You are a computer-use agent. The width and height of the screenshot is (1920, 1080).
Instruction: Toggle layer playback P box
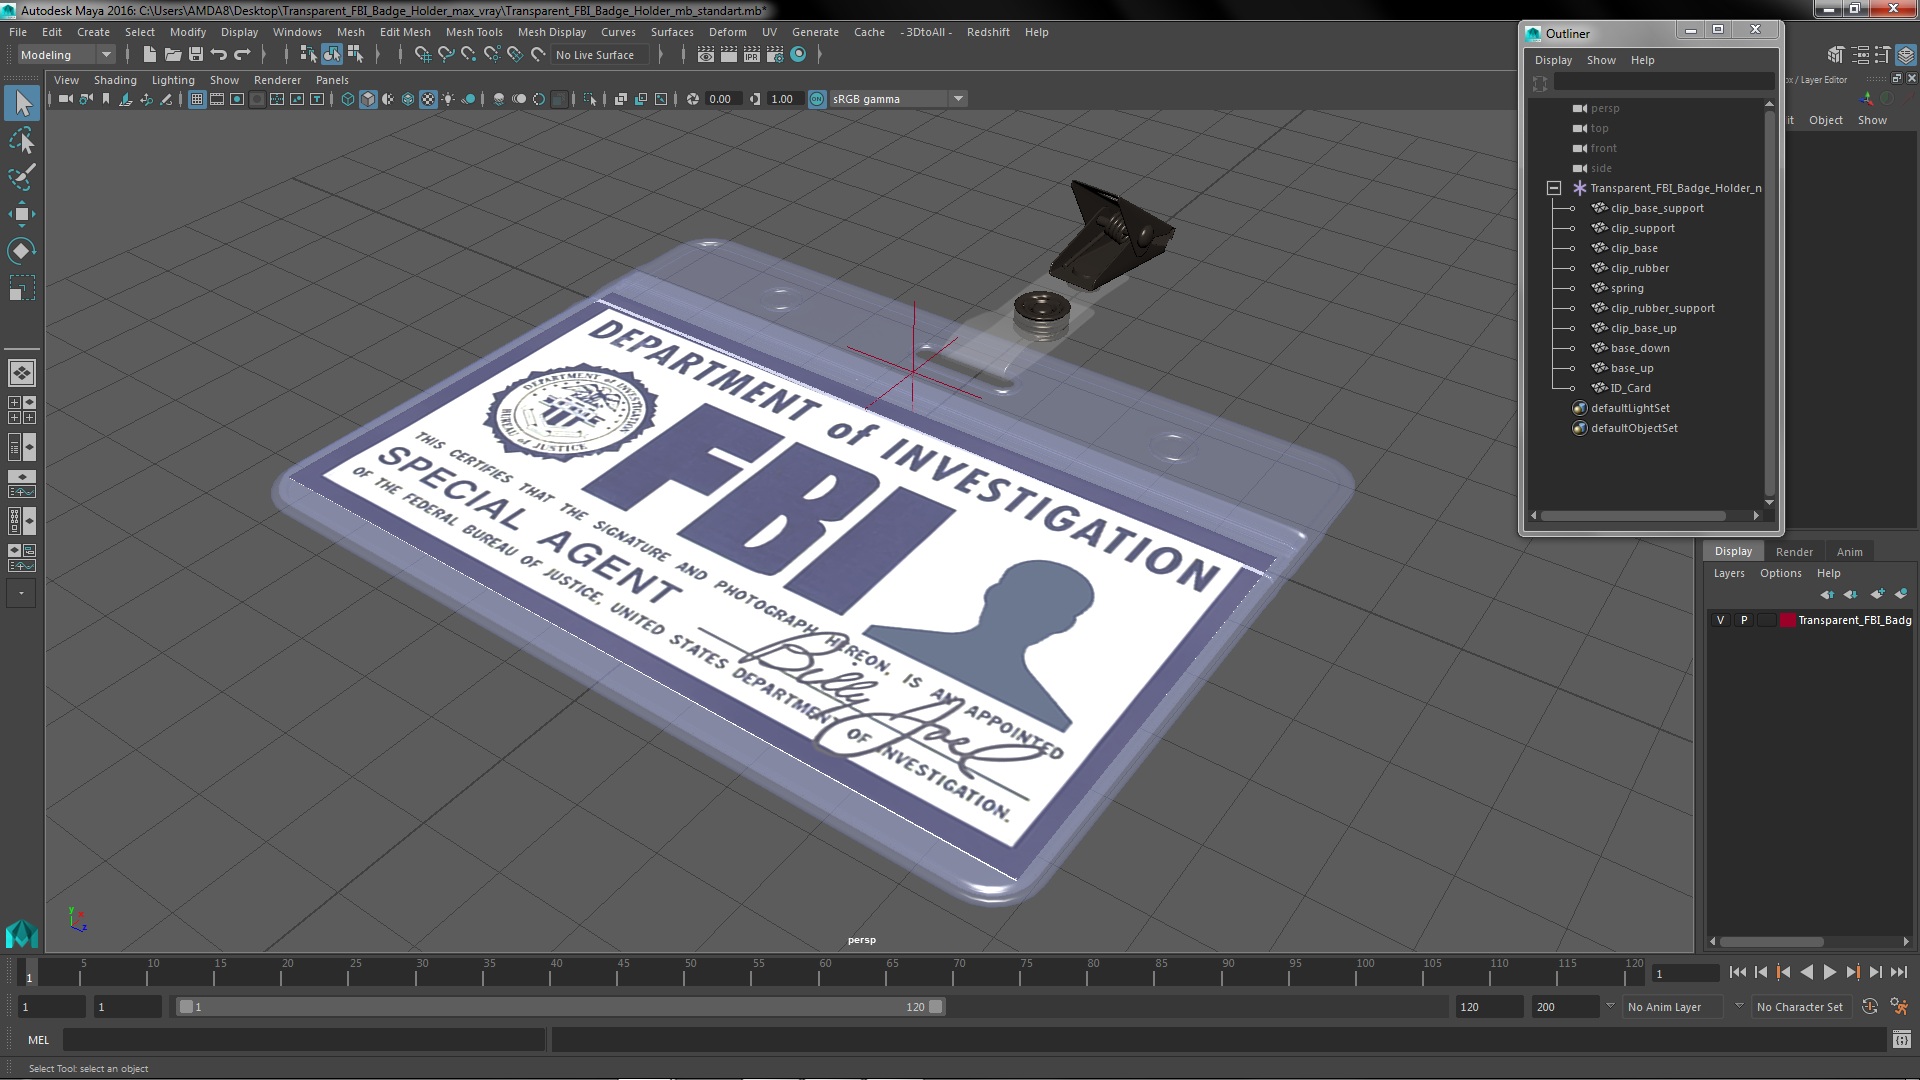pyautogui.click(x=1744, y=620)
